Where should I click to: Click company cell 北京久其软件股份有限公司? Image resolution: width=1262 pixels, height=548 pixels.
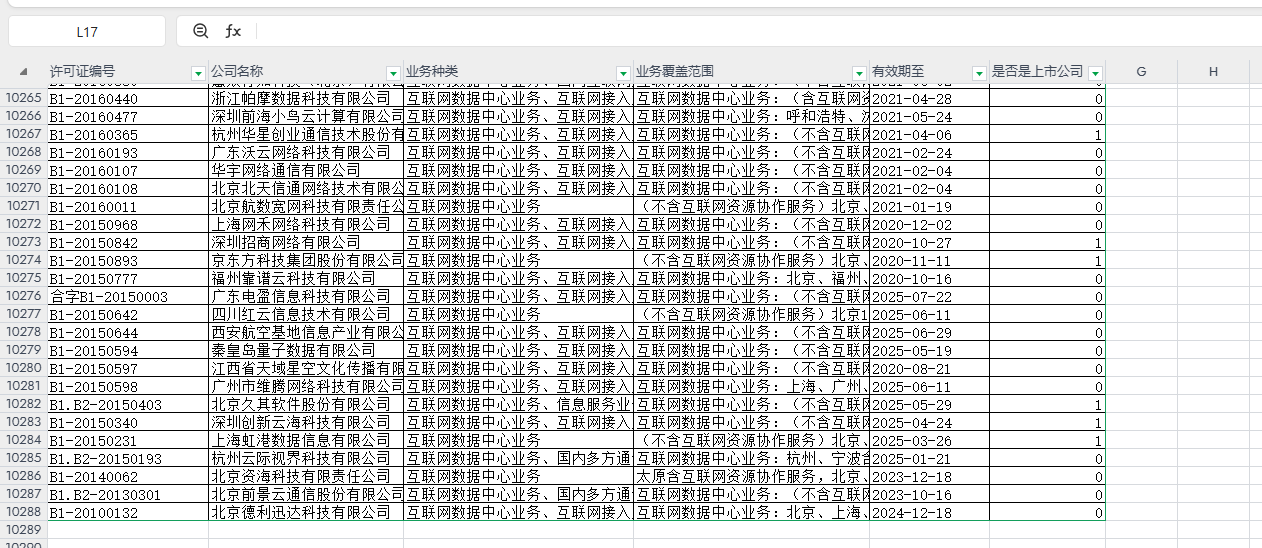(306, 405)
